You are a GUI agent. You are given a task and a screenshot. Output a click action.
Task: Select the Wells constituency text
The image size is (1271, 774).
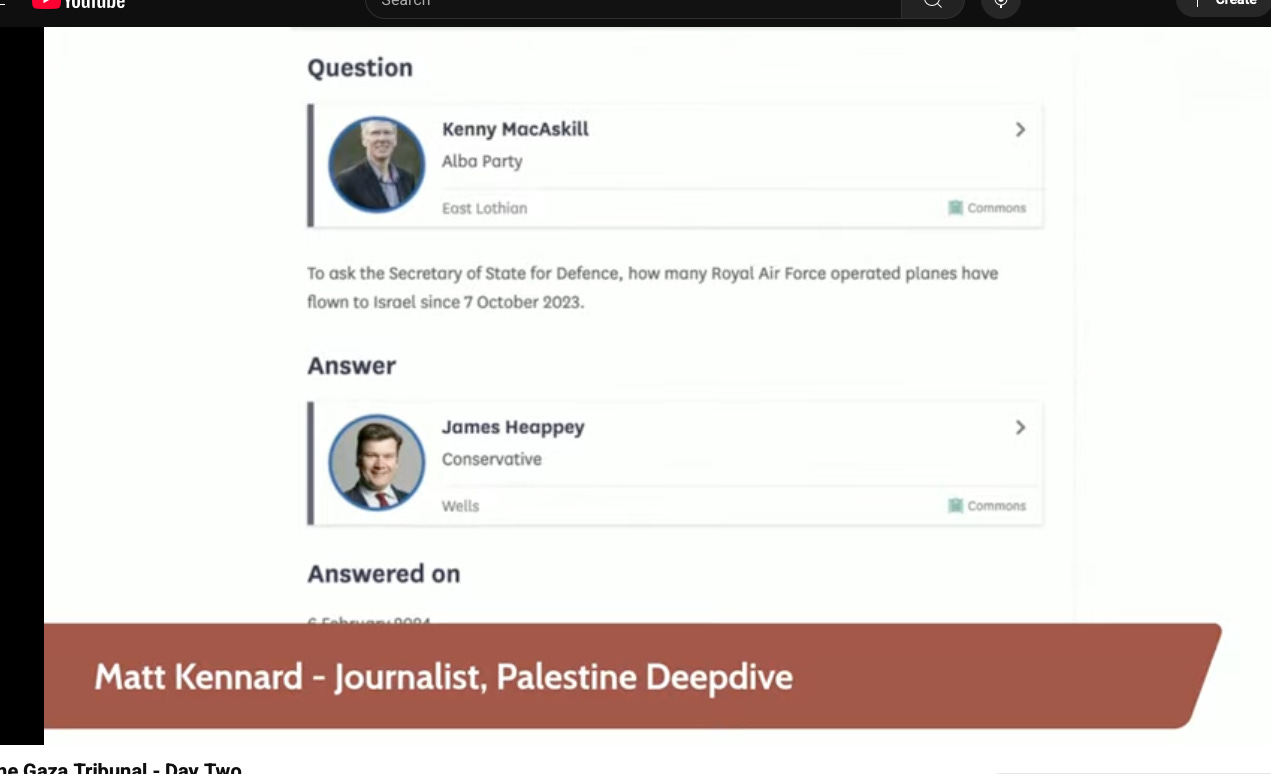(x=460, y=506)
